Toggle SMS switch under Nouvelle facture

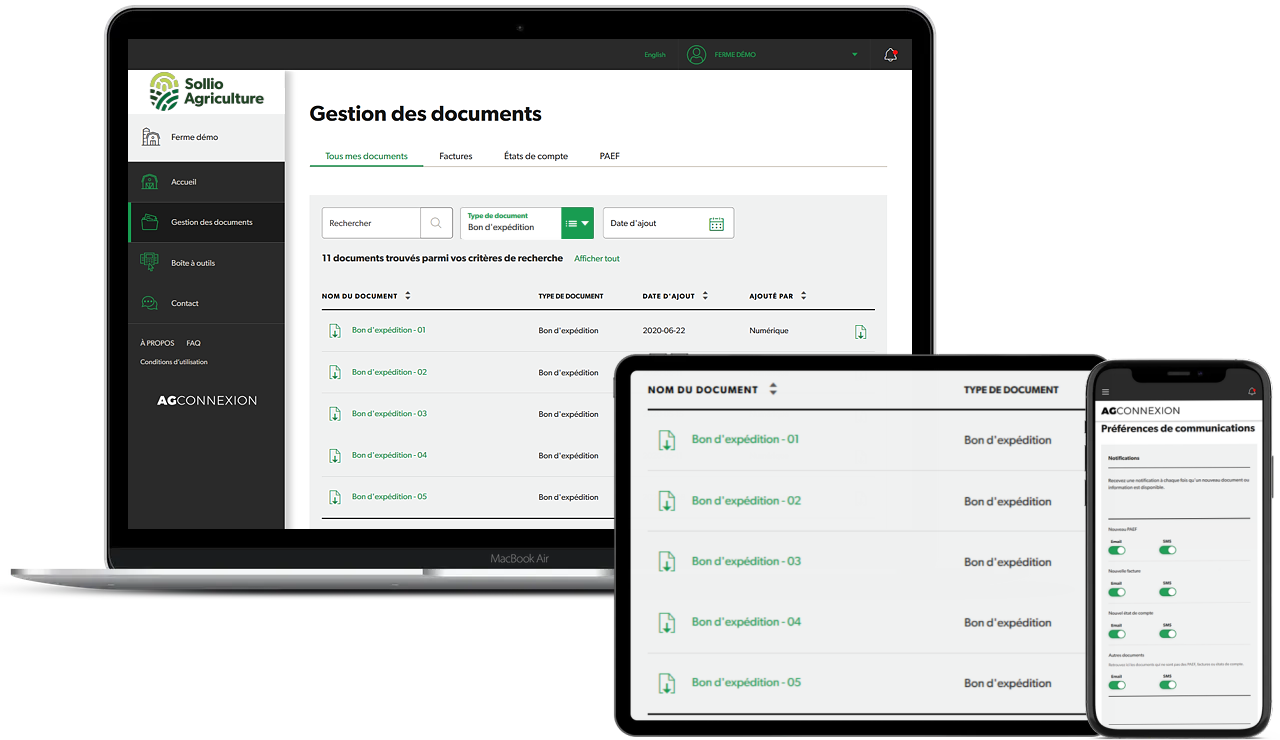tap(1167, 592)
